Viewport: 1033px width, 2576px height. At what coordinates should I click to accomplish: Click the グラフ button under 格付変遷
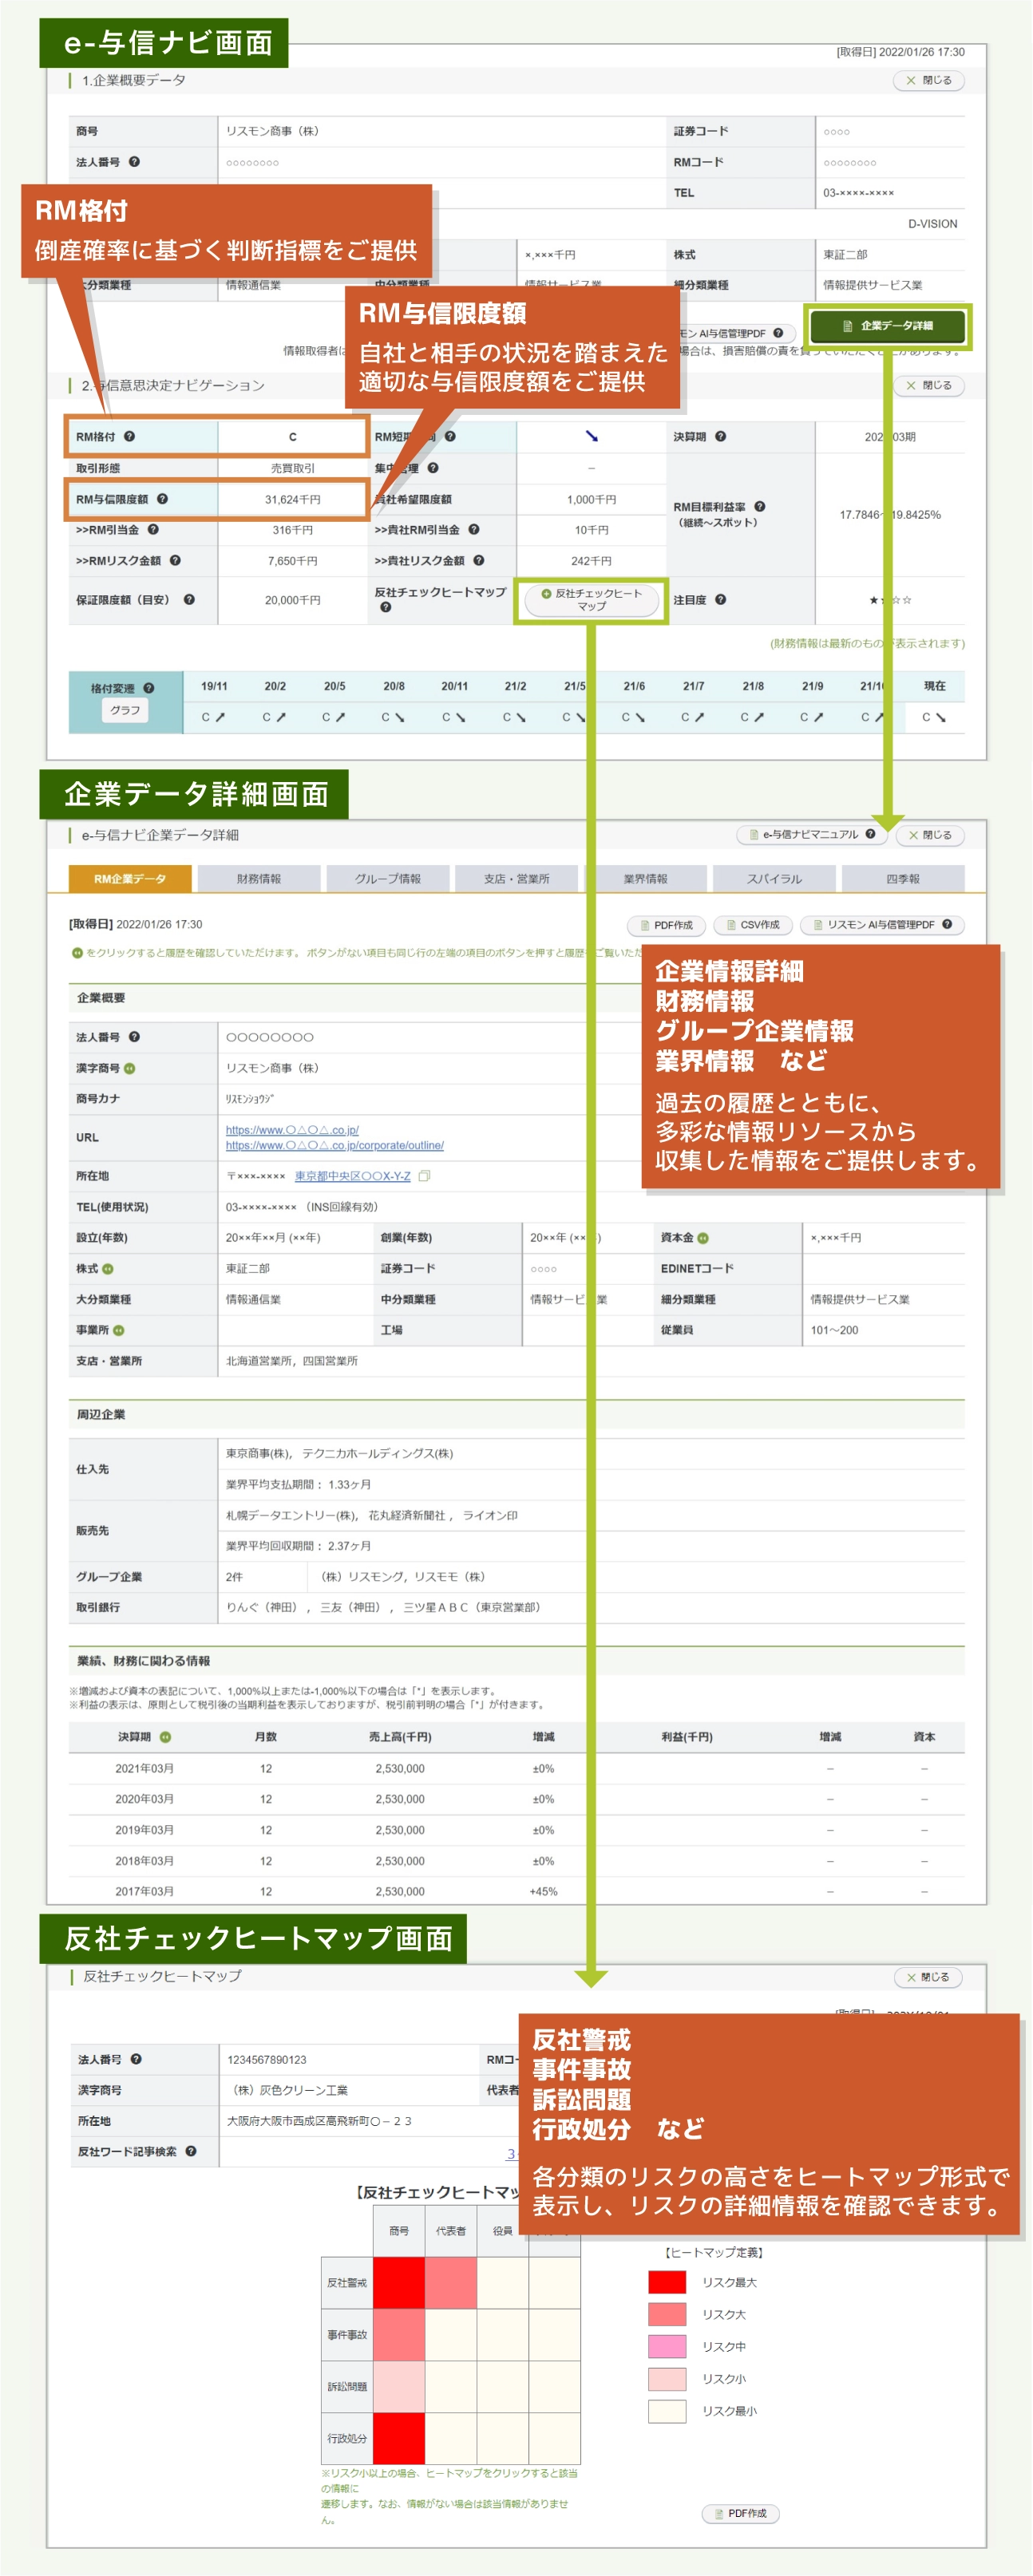click(x=125, y=710)
